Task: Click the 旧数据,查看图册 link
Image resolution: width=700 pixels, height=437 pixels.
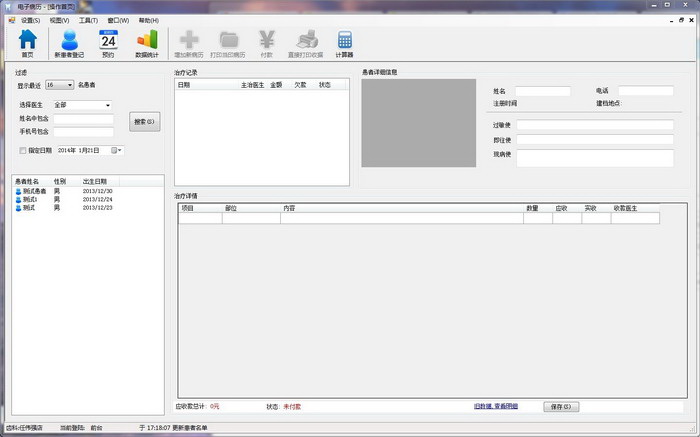Action: click(496, 407)
